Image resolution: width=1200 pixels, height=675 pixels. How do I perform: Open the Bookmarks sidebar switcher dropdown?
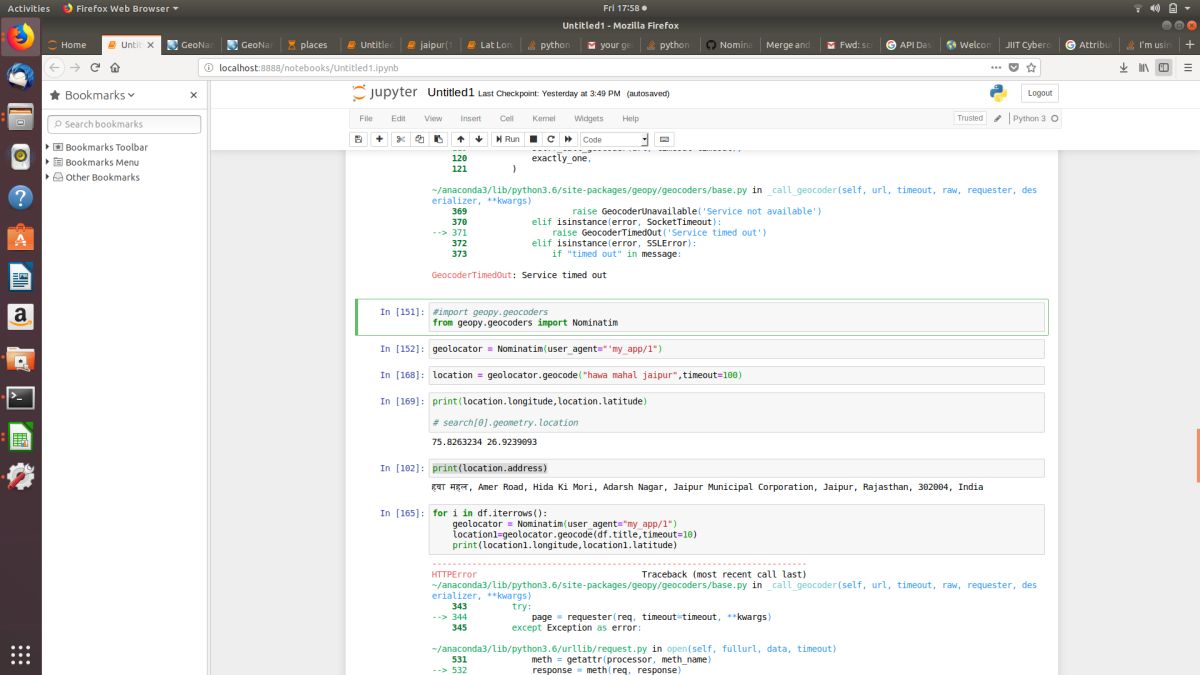92,95
